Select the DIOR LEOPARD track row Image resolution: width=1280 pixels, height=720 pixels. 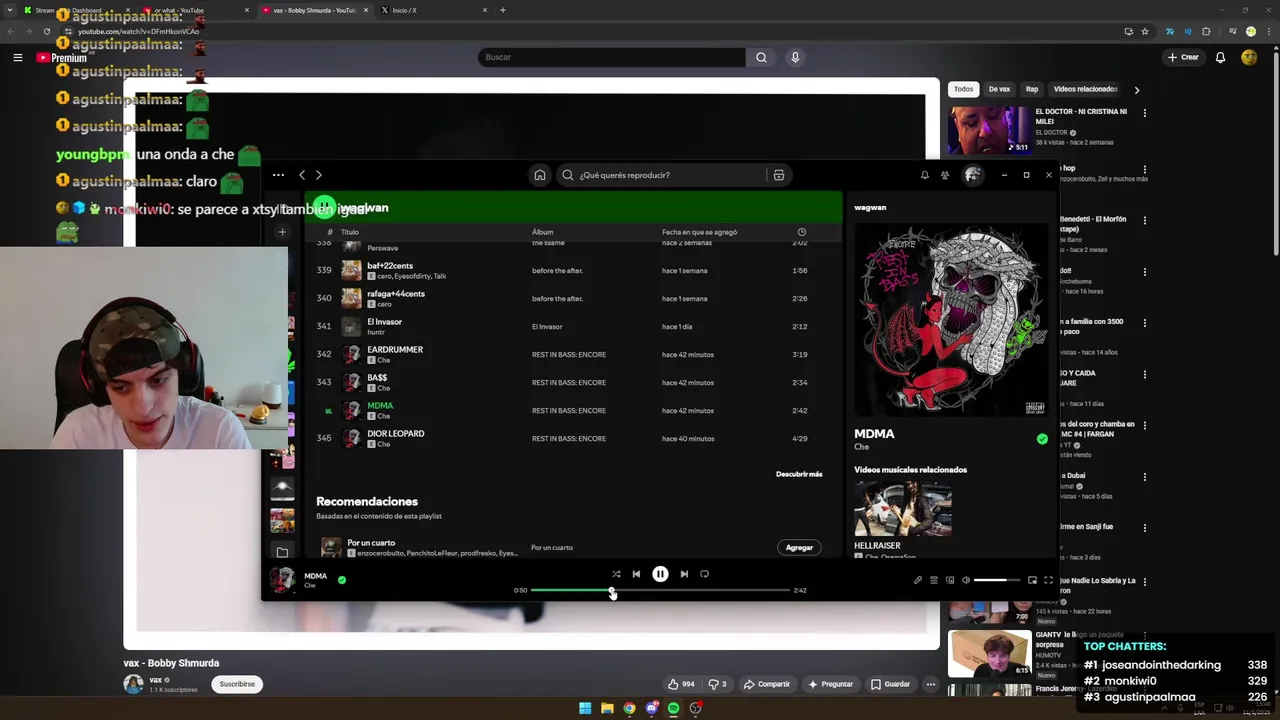click(x=574, y=438)
